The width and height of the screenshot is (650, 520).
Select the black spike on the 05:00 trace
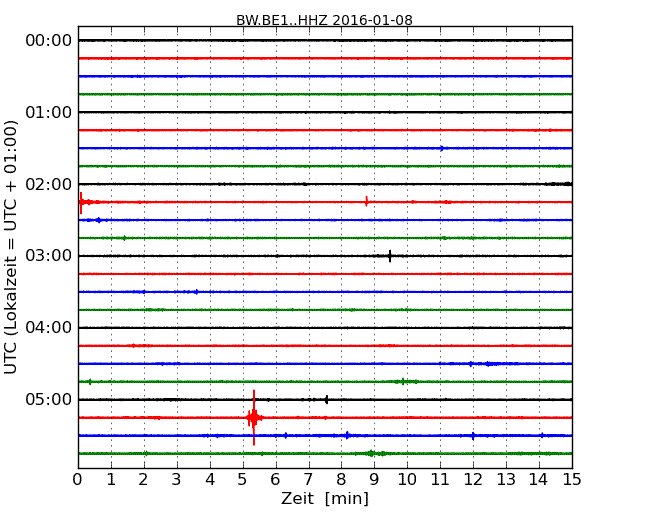point(327,400)
